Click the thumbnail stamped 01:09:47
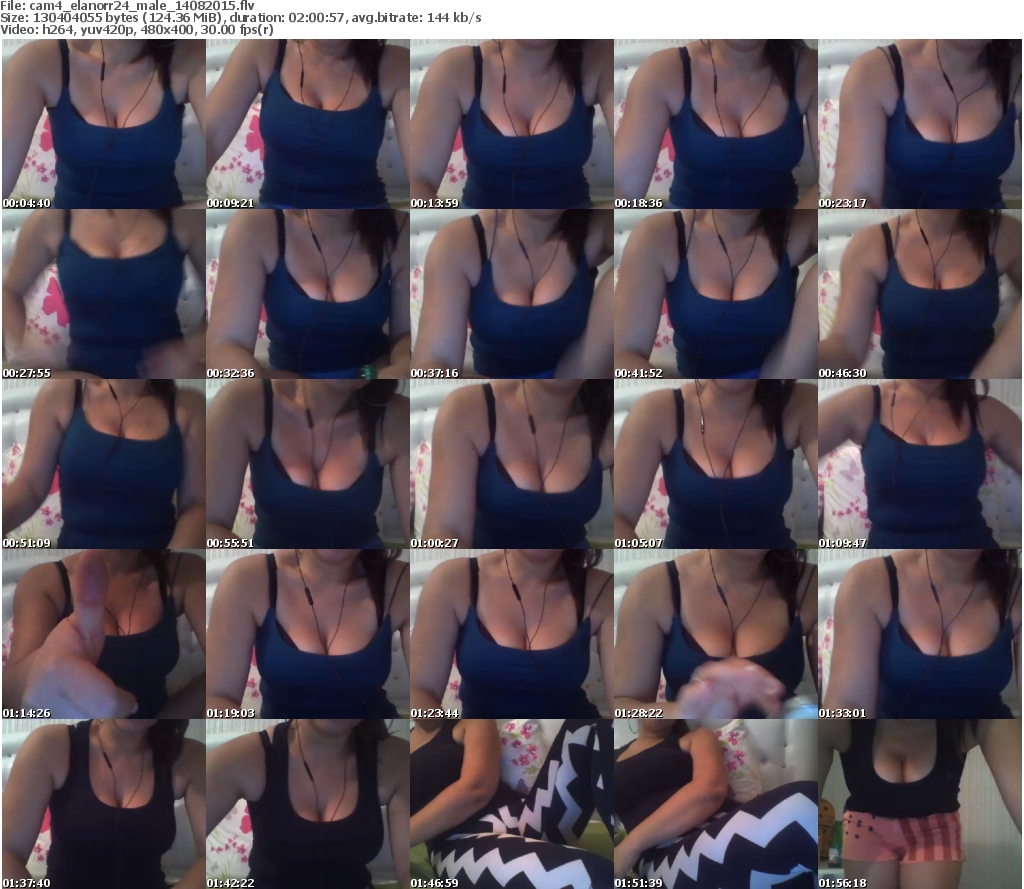This screenshot has width=1024, height=889. (x=920, y=464)
